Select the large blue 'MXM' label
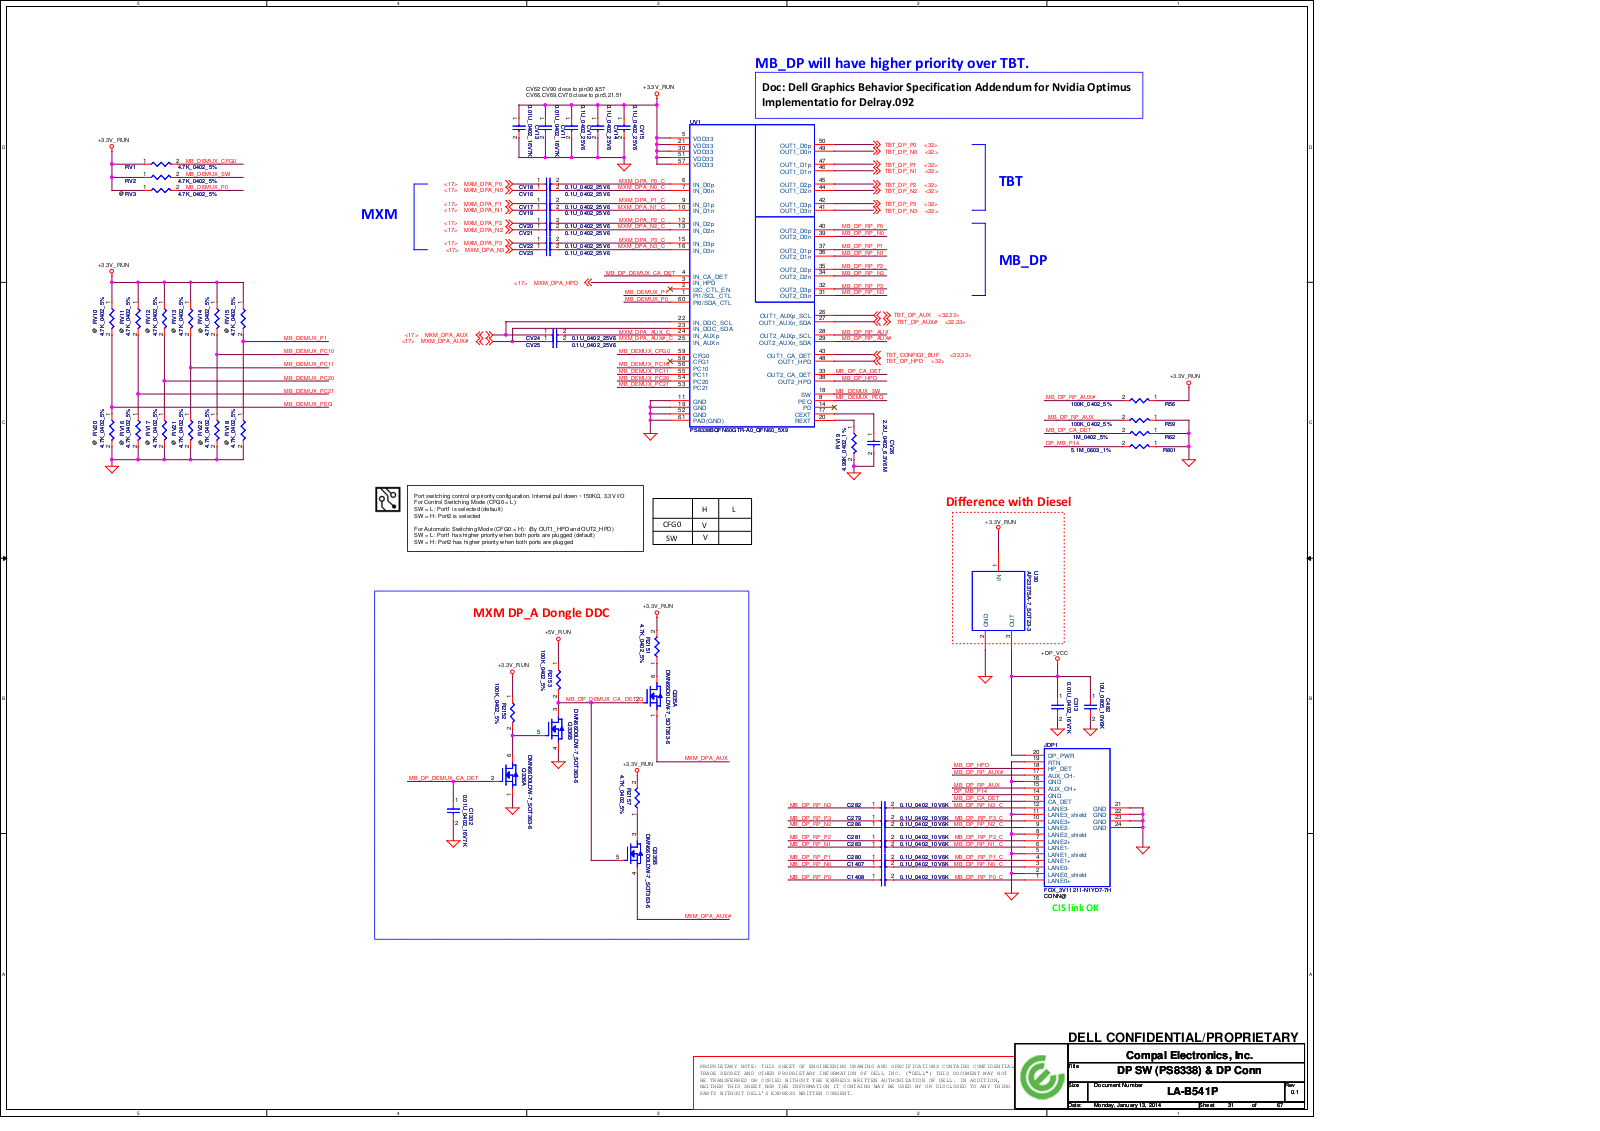Image resolution: width=1600 pixels, height=1131 pixels. (379, 214)
